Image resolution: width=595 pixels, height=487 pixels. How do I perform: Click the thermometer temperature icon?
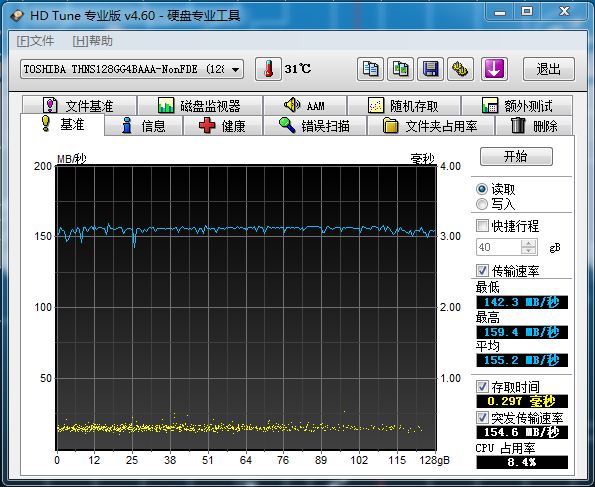[268, 69]
